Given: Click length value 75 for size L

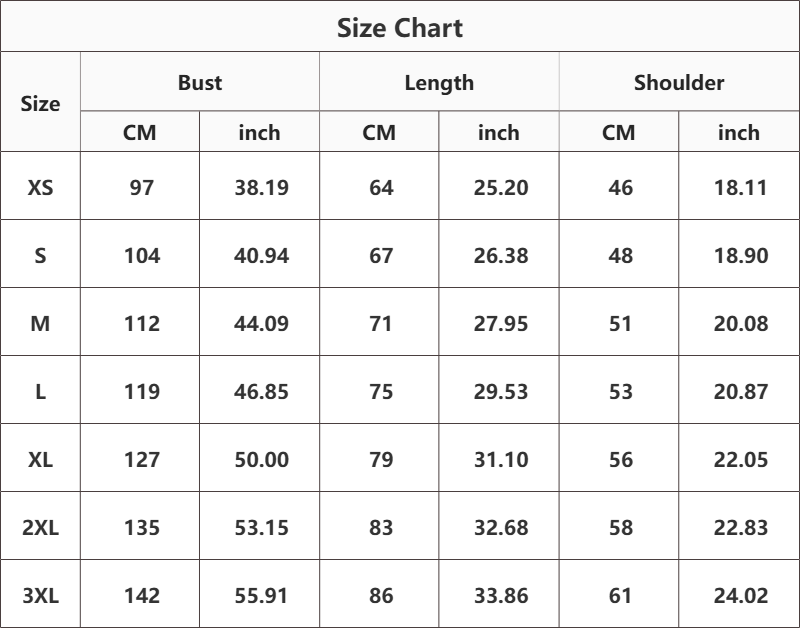Looking at the screenshot, I should [x=381, y=391].
